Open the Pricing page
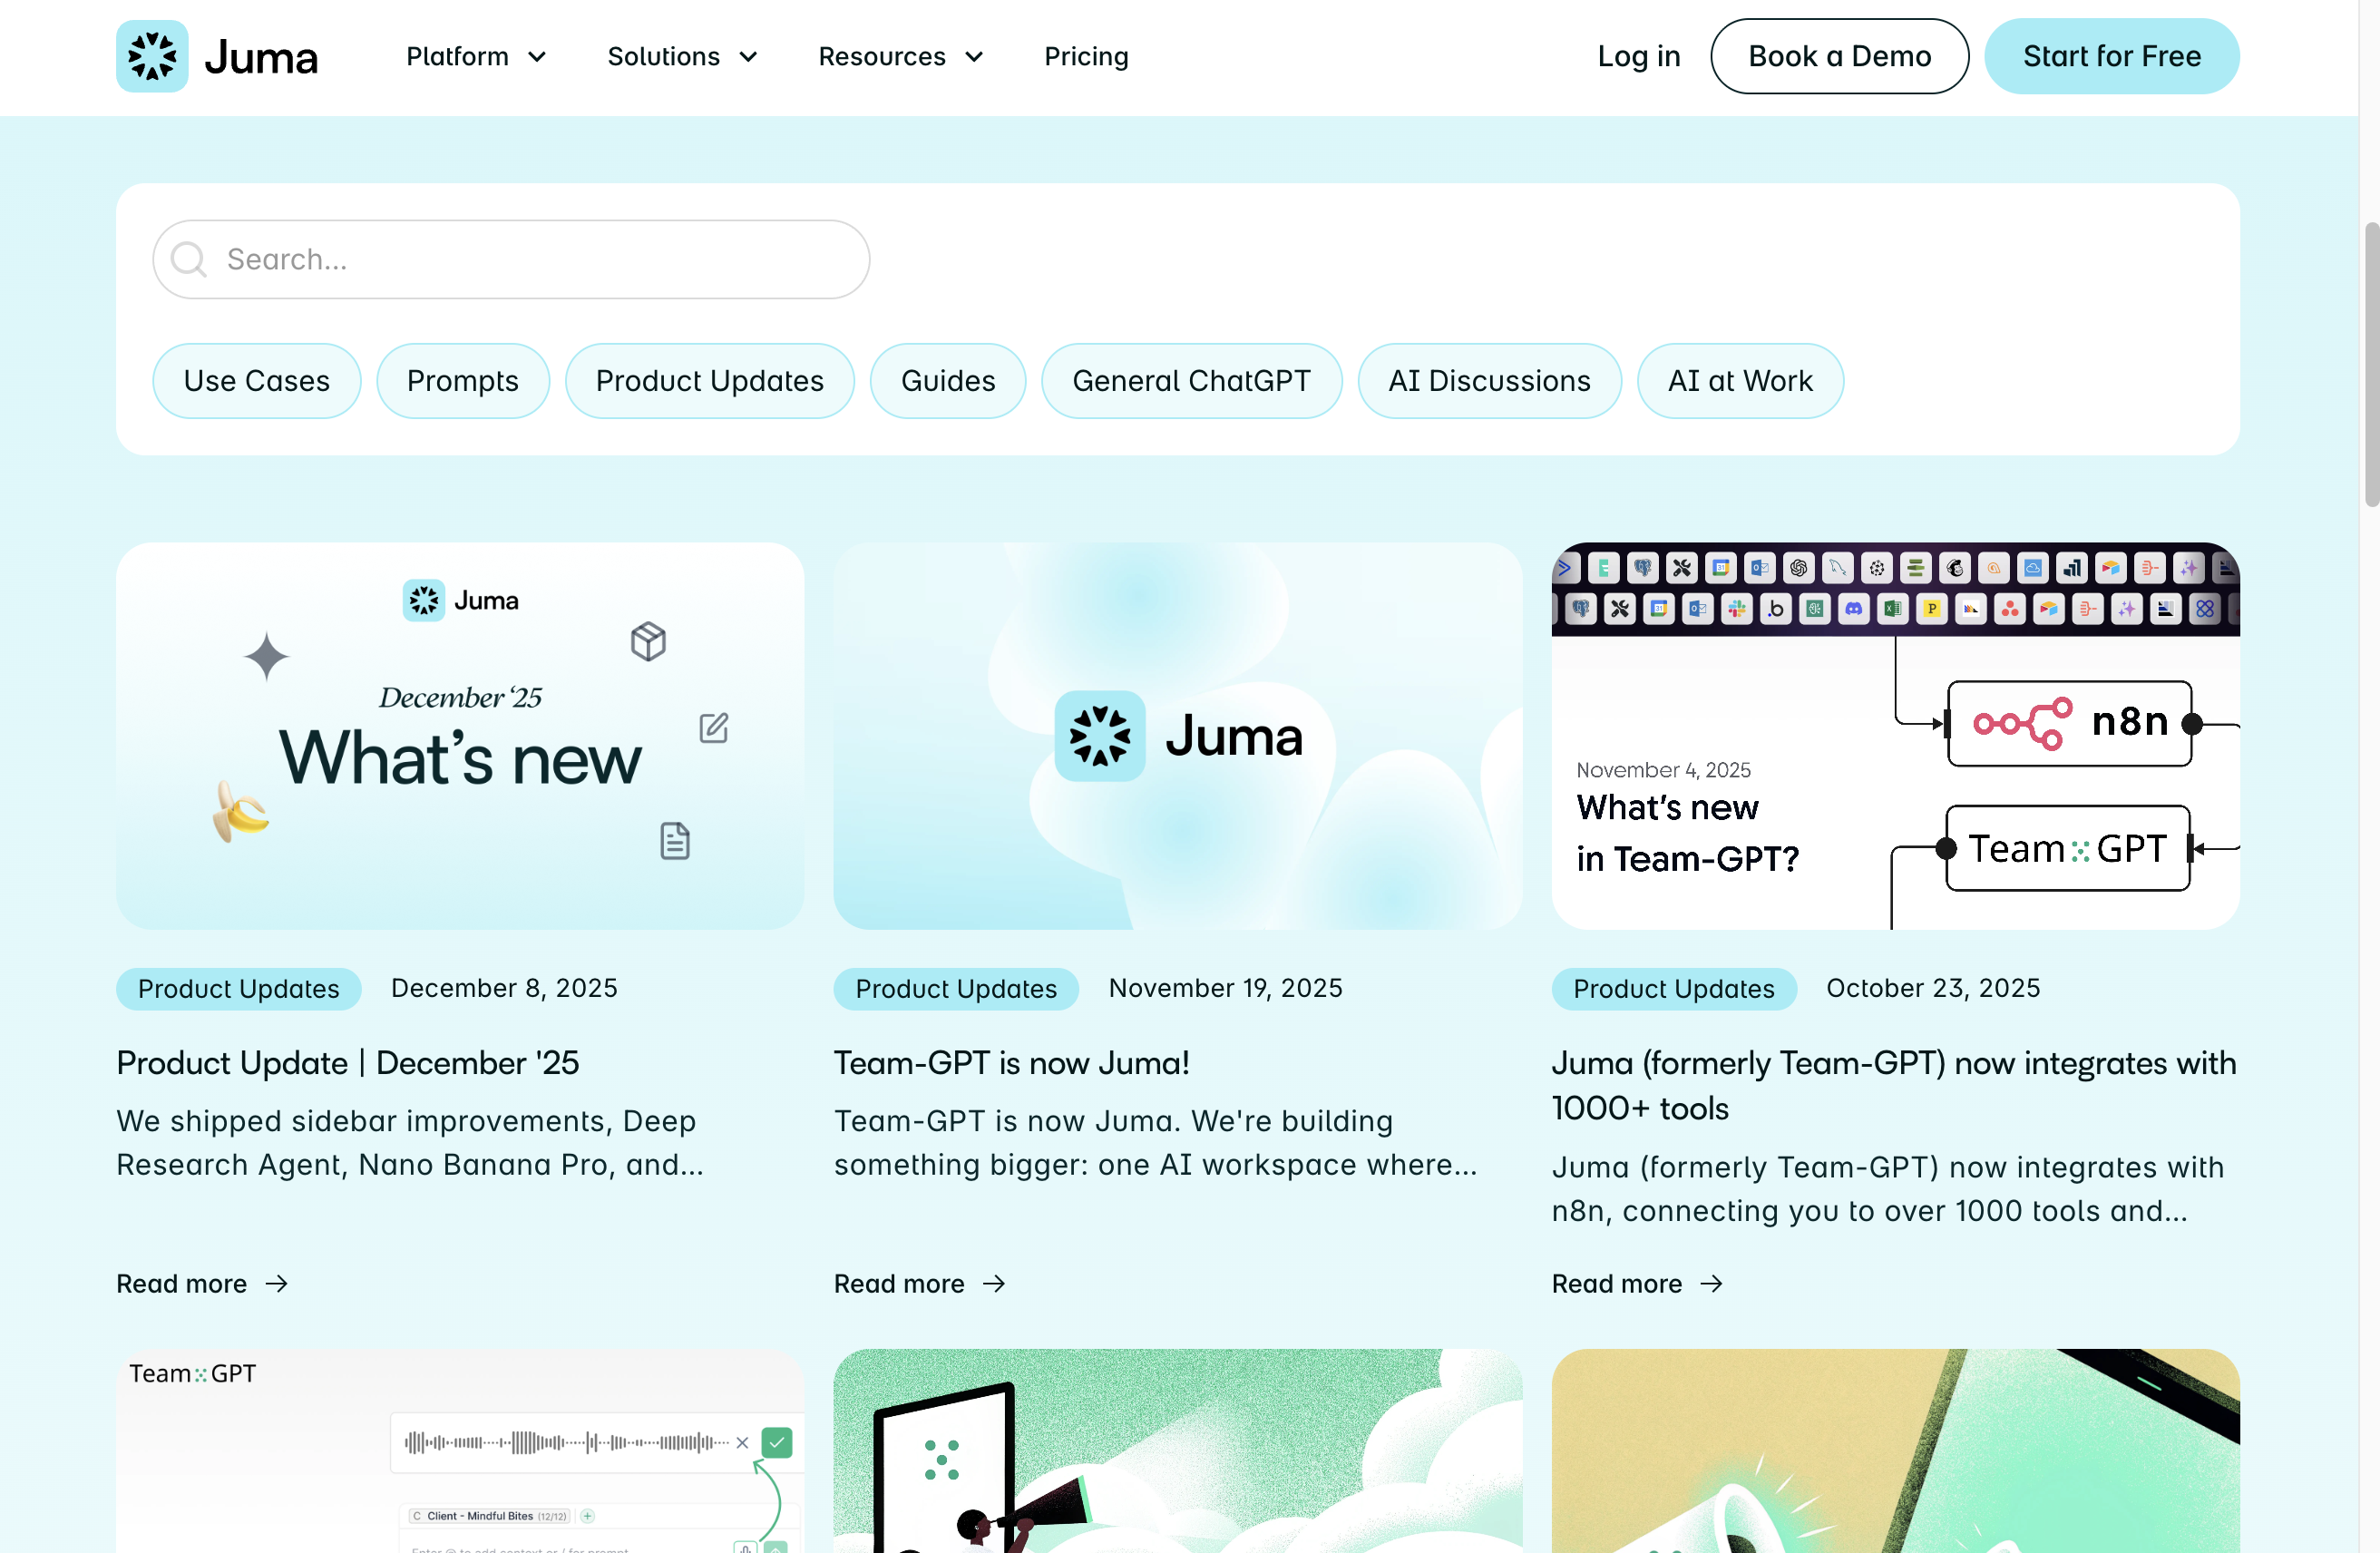This screenshot has height=1553, width=2380. coord(1086,57)
